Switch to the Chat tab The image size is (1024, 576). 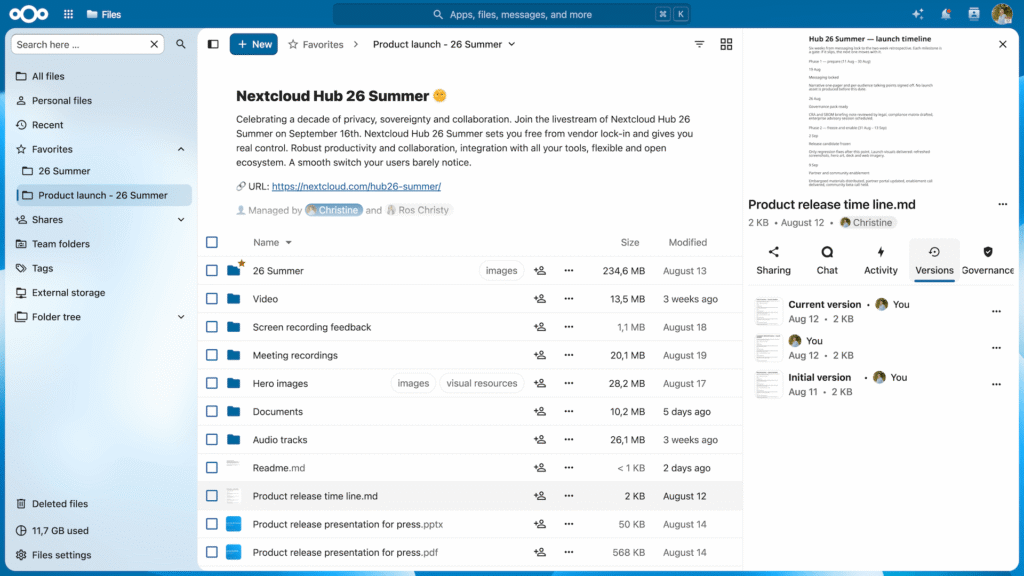click(827, 261)
